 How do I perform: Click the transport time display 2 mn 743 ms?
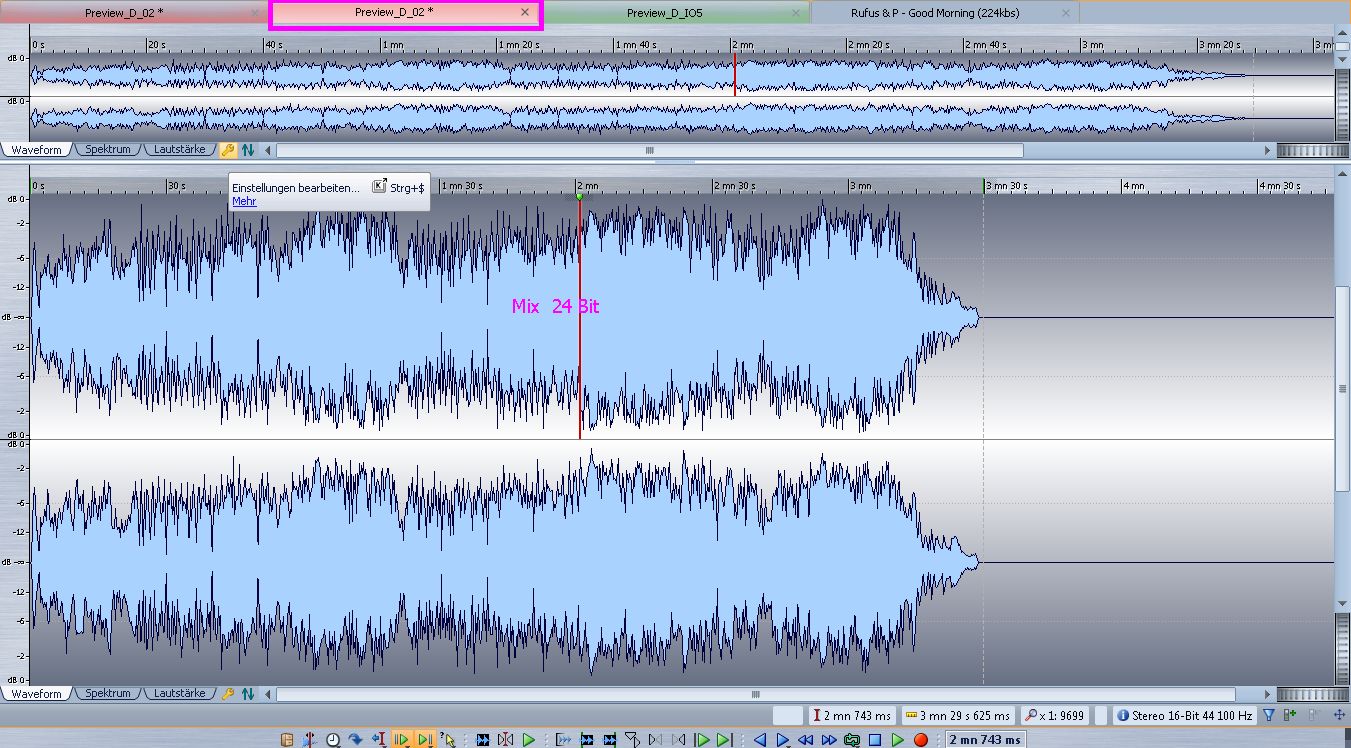pyautogui.click(x=985, y=740)
